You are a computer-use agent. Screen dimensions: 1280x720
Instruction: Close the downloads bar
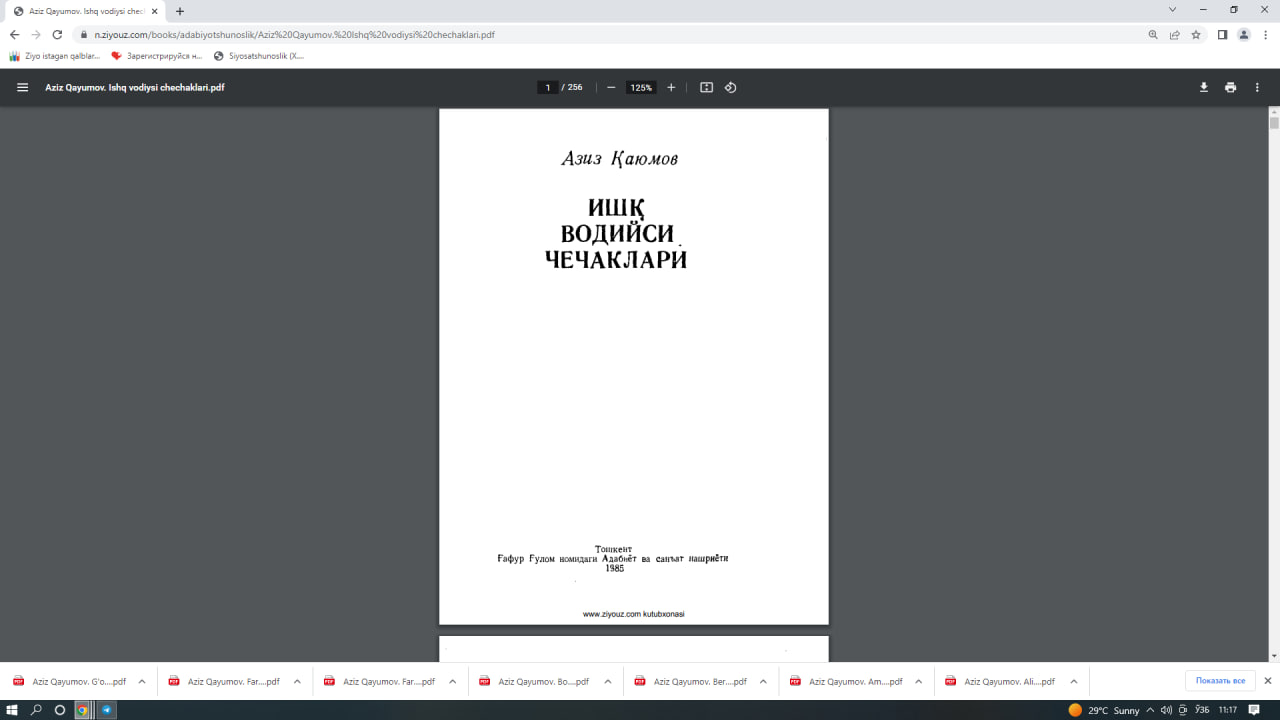point(1267,681)
